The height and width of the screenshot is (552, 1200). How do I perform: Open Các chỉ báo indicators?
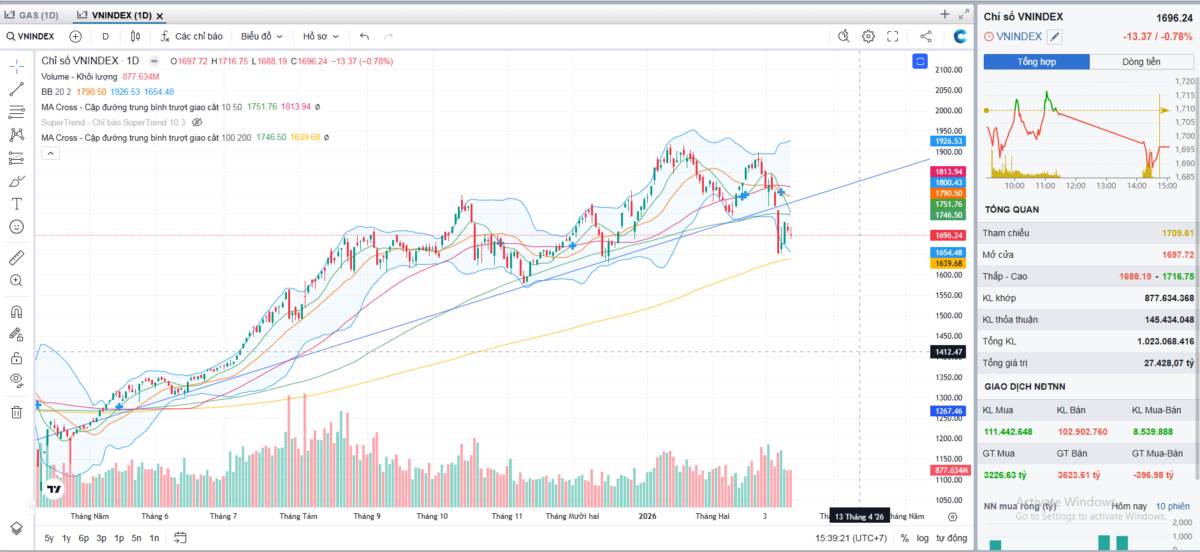coord(191,36)
